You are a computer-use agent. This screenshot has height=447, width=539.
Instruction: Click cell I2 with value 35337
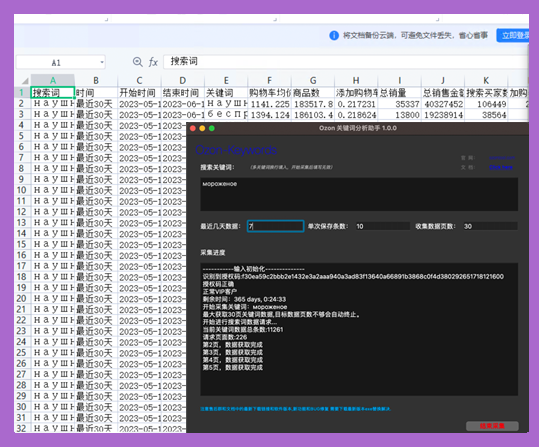[399, 104]
